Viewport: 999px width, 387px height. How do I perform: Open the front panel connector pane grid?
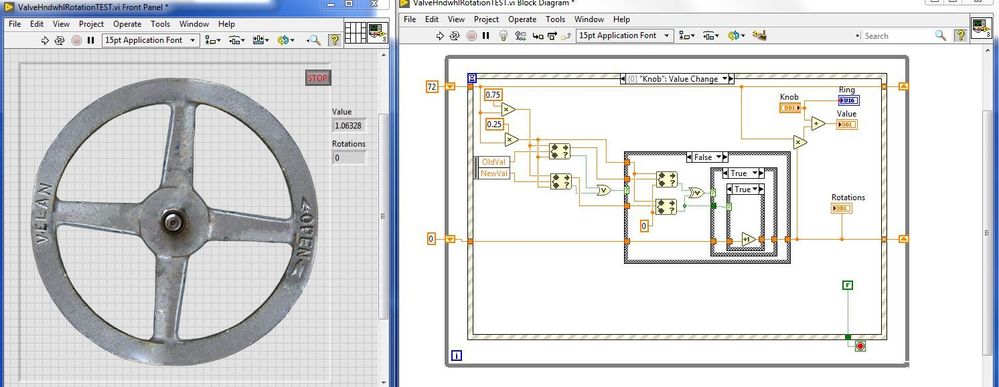[355, 33]
